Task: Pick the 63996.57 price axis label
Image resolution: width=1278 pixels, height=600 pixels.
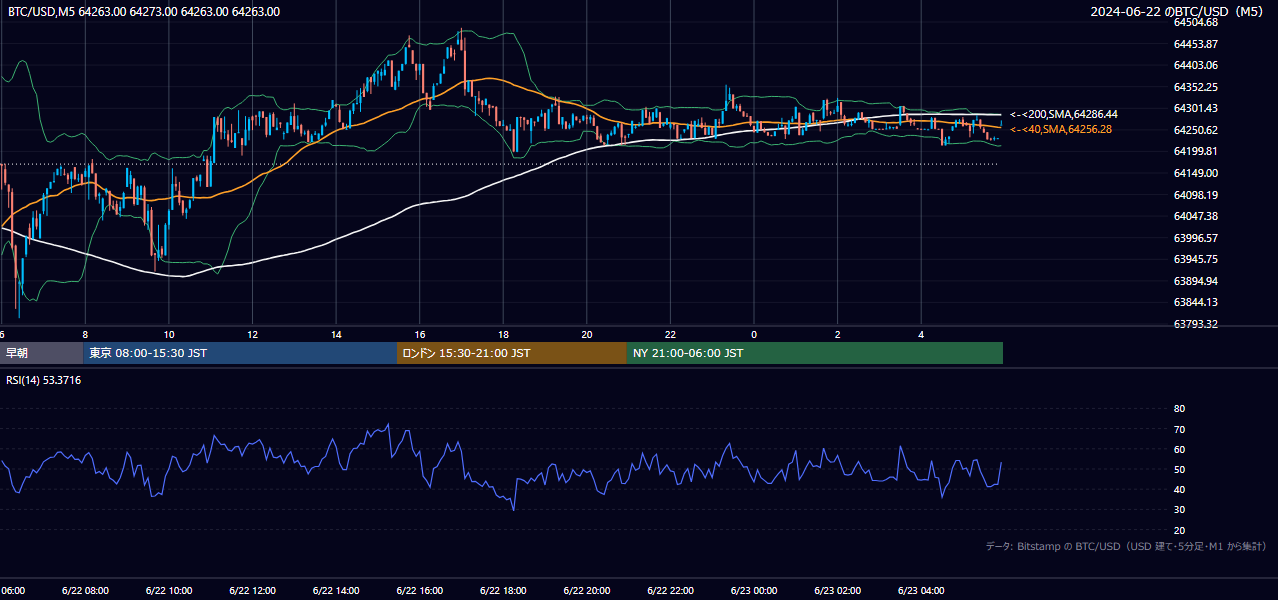Action: tap(1195, 238)
